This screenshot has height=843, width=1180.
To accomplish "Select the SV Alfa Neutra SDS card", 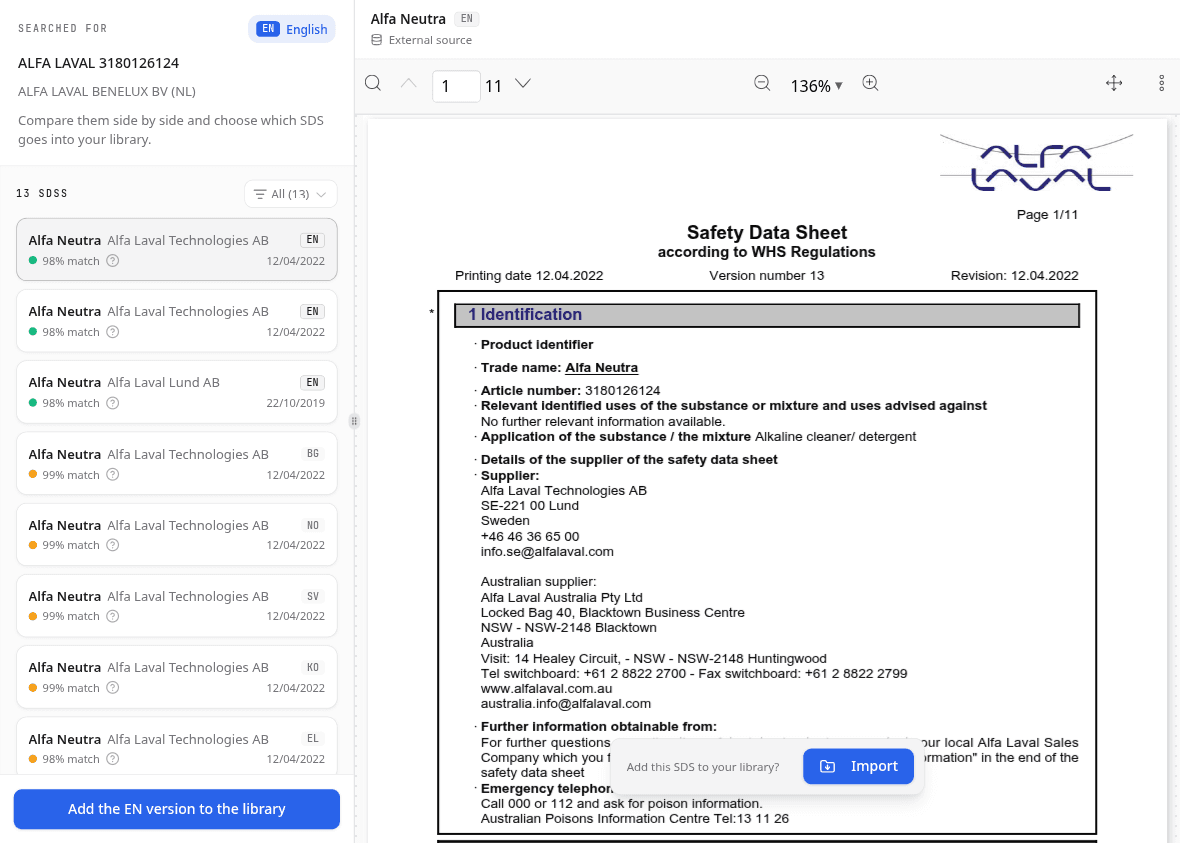I will [x=177, y=605].
